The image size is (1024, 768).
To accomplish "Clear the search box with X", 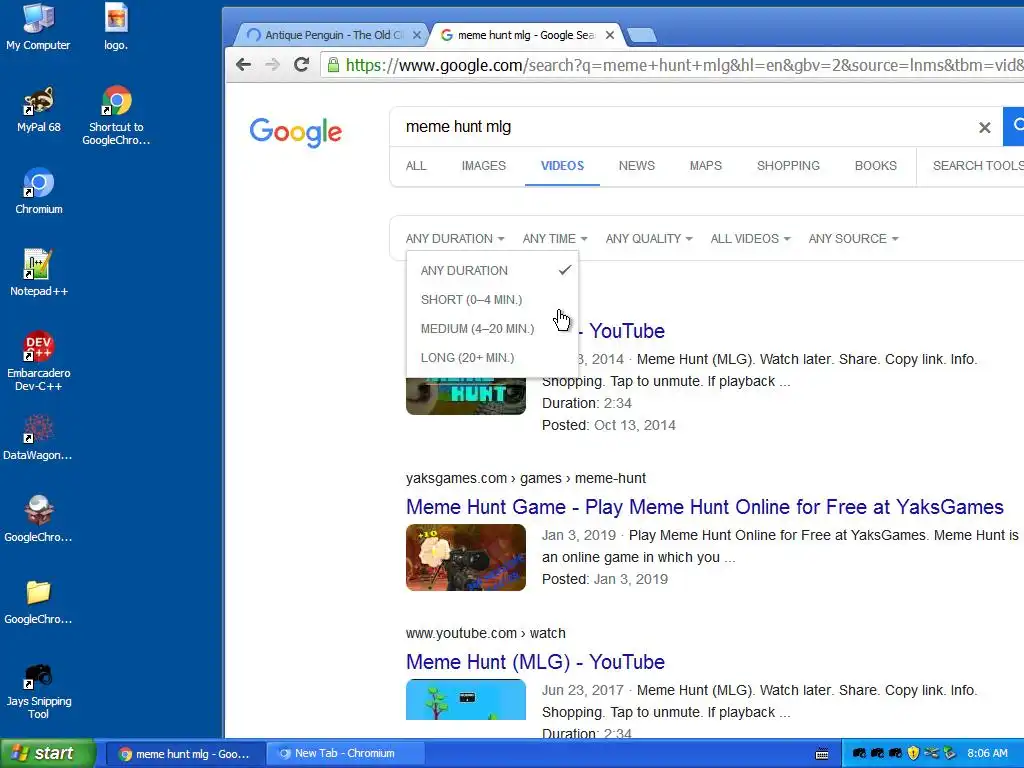I will pos(984,127).
